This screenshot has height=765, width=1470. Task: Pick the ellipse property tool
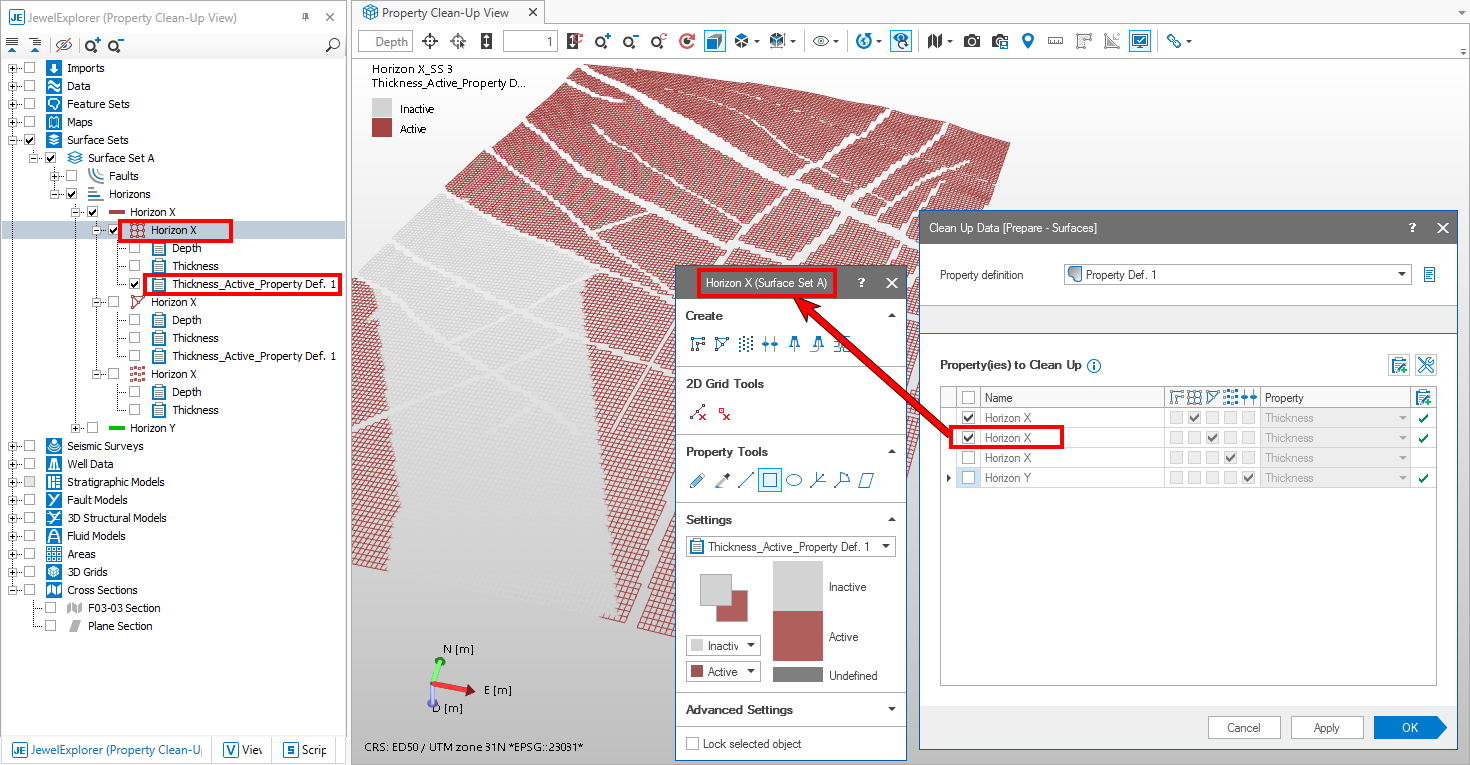pos(793,481)
